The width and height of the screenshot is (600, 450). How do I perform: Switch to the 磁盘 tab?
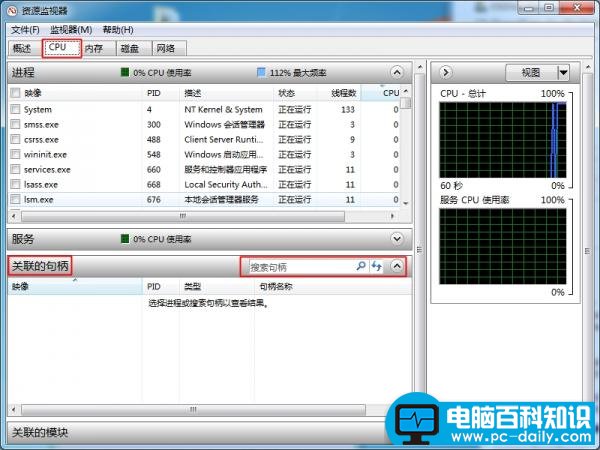pyautogui.click(x=134, y=49)
